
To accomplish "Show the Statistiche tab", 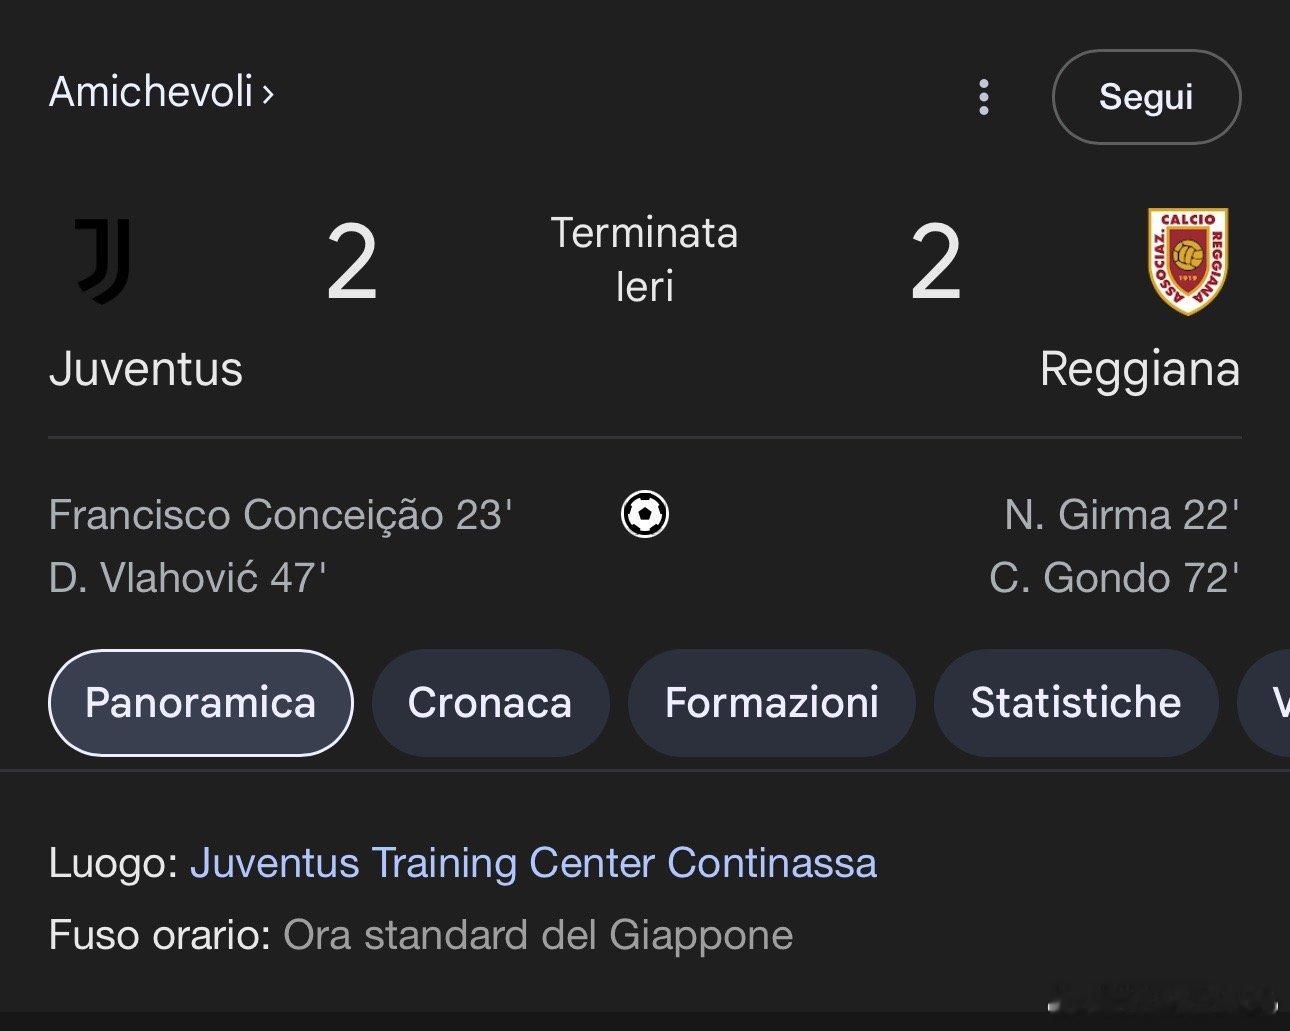I will (x=1076, y=702).
